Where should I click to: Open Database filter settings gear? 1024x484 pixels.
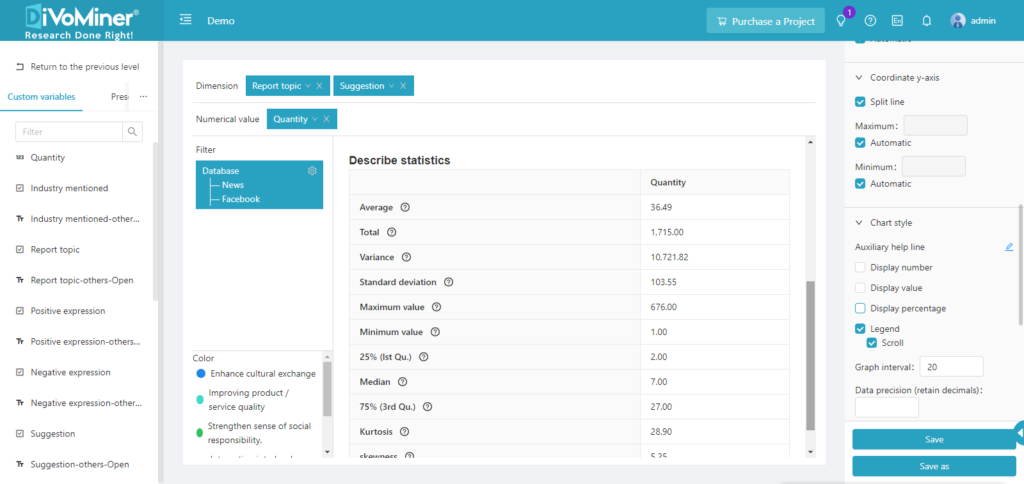(x=312, y=170)
